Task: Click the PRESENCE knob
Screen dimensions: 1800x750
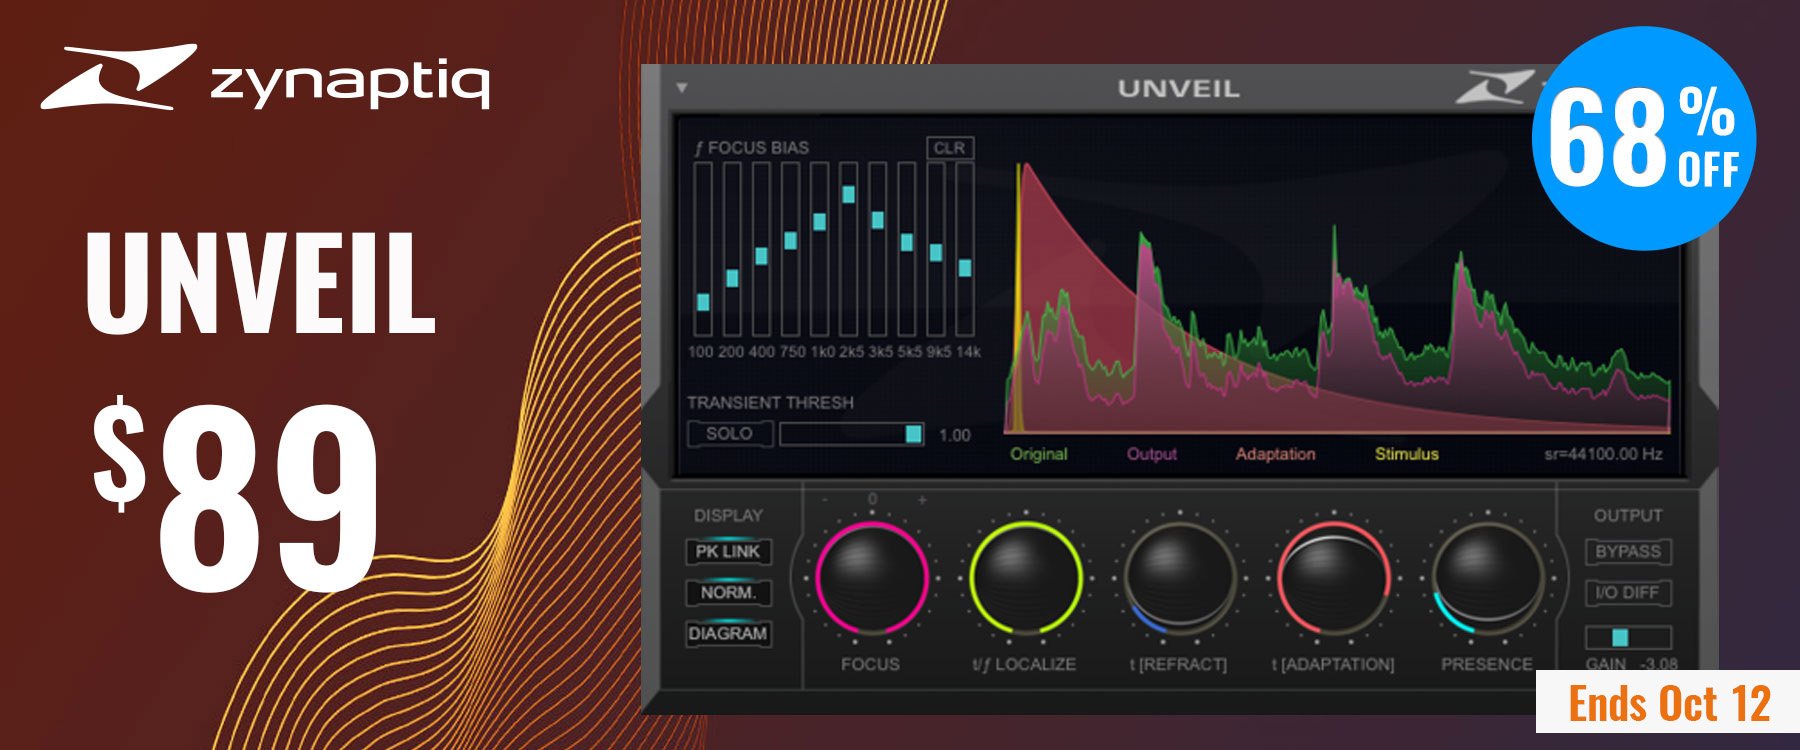Action: click(x=1487, y=578)
